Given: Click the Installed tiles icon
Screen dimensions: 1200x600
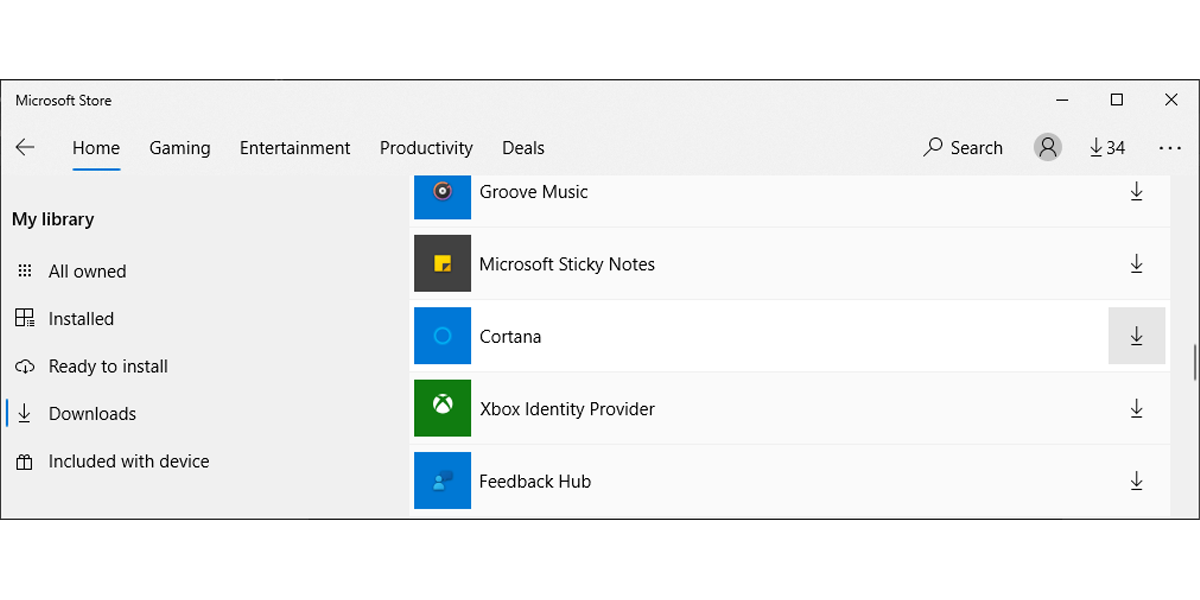Looking at the screenshot, I should (25, 318).
